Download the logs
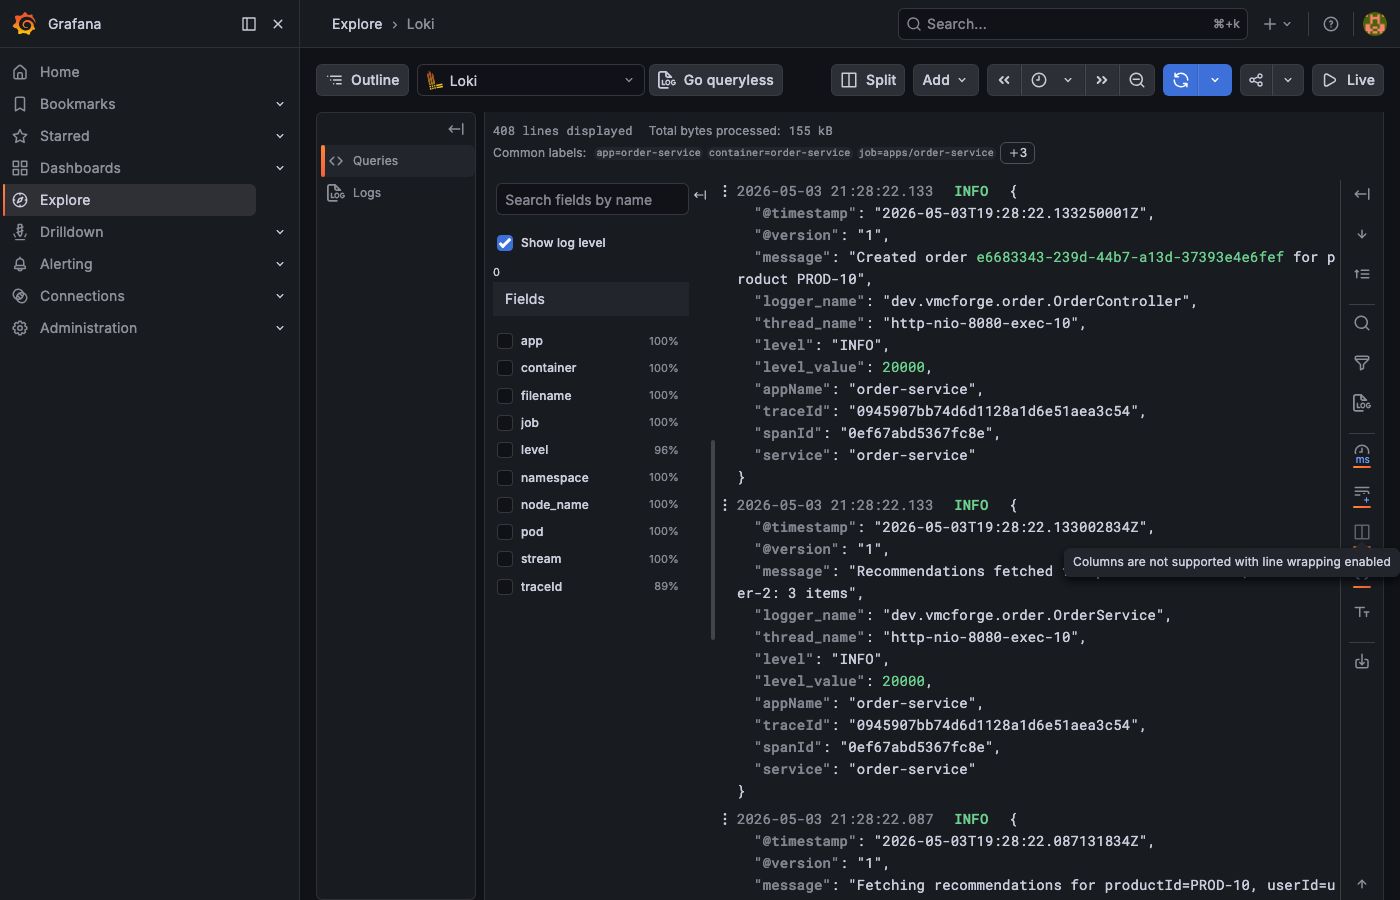The image size is (1400, 900). (x=1362, y=662)
